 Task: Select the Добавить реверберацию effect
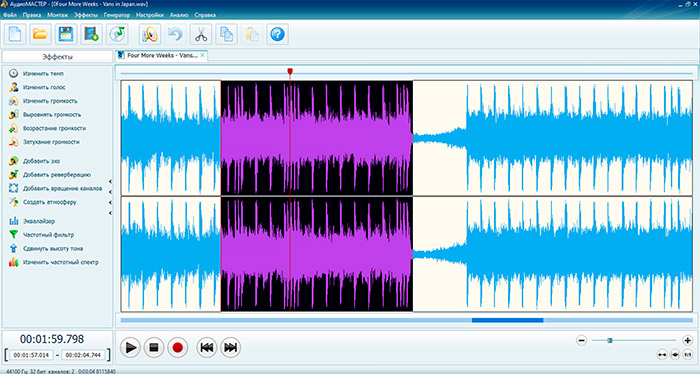pos(57,175)
